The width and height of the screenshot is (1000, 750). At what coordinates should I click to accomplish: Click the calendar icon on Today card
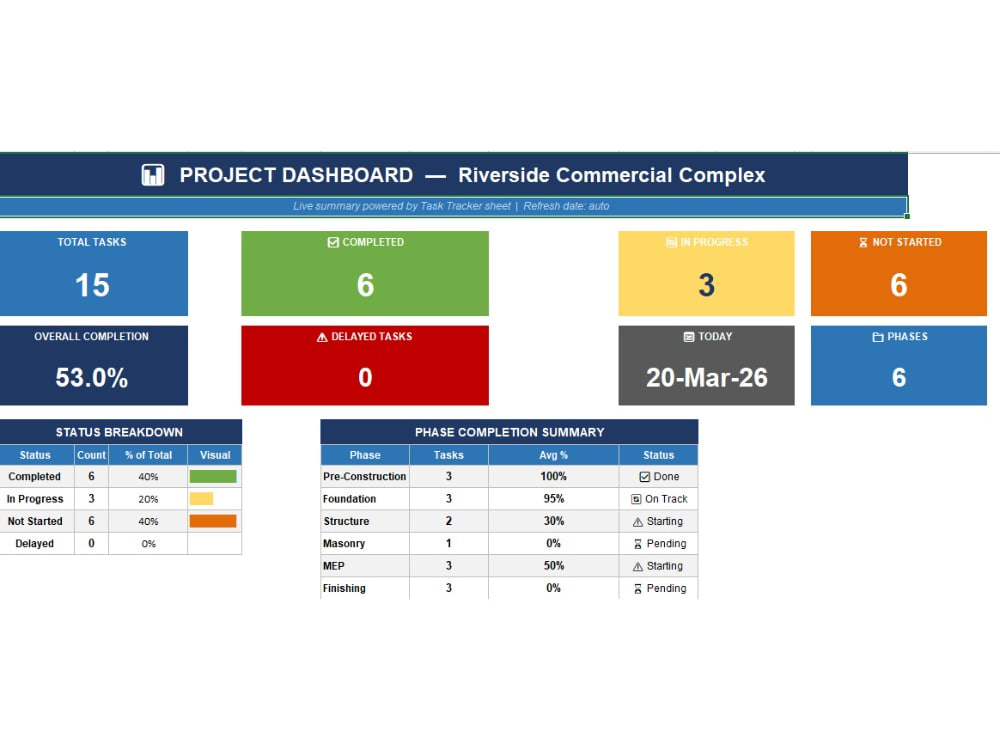689,337
